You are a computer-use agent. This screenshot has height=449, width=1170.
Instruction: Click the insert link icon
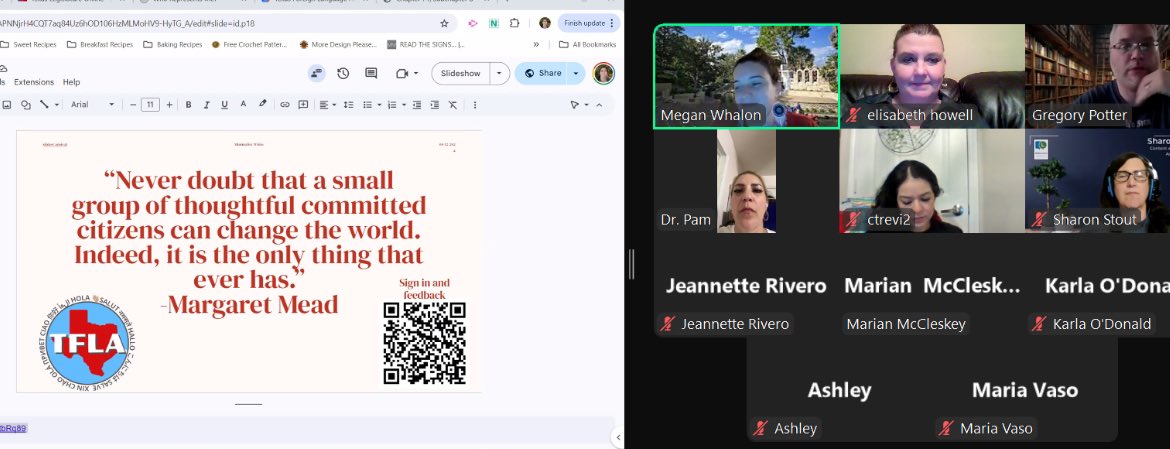pyautogui.click(x=285, y=105)
